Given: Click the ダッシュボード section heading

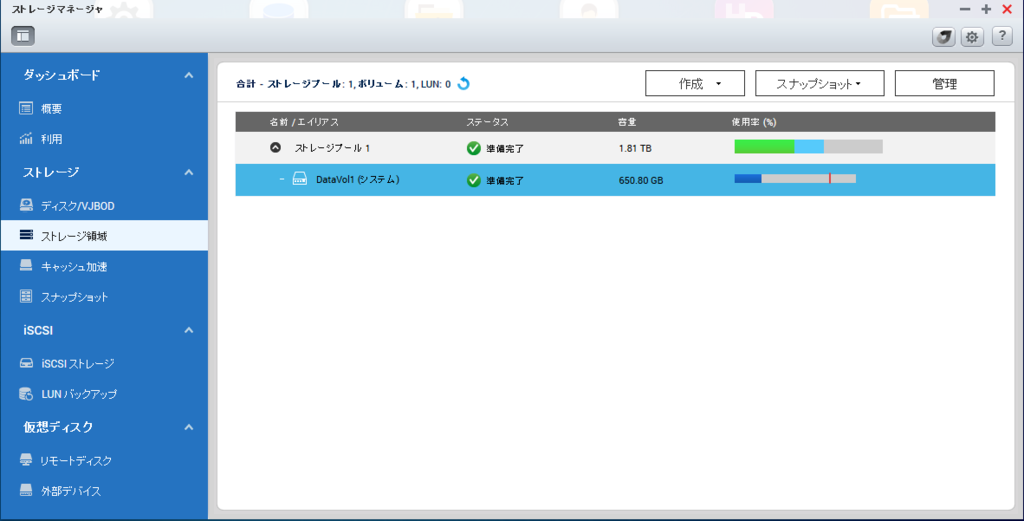Looking at the screenshot, I should tap(62, 75).
